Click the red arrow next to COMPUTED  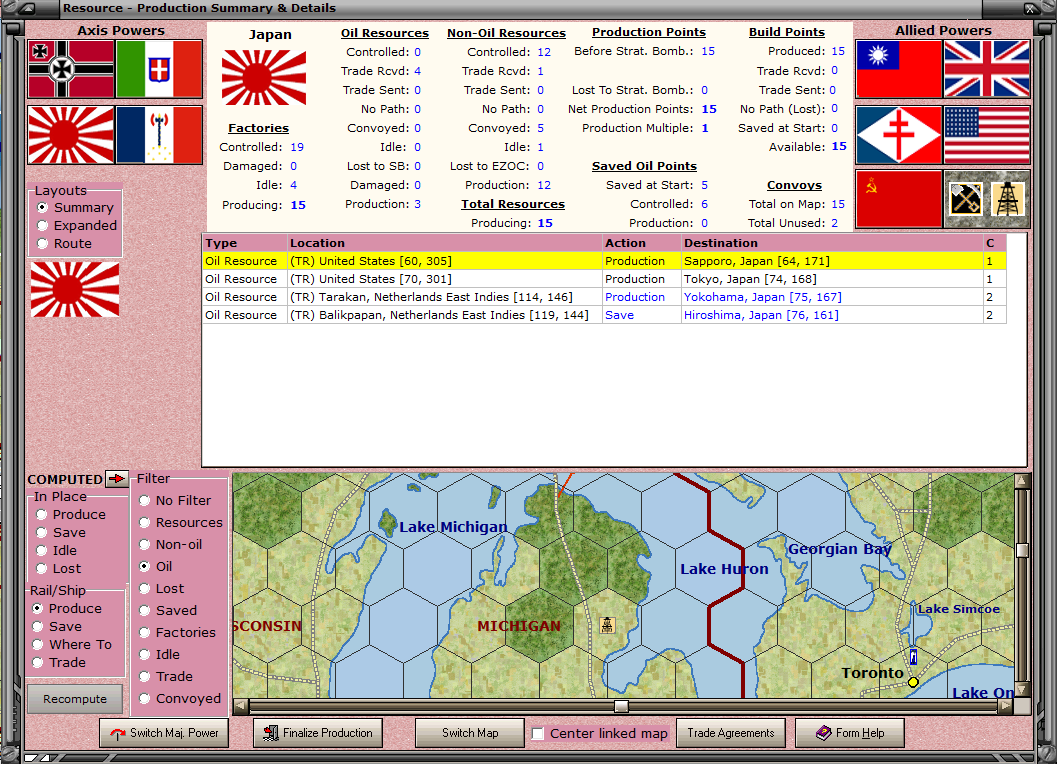[117, 479]
